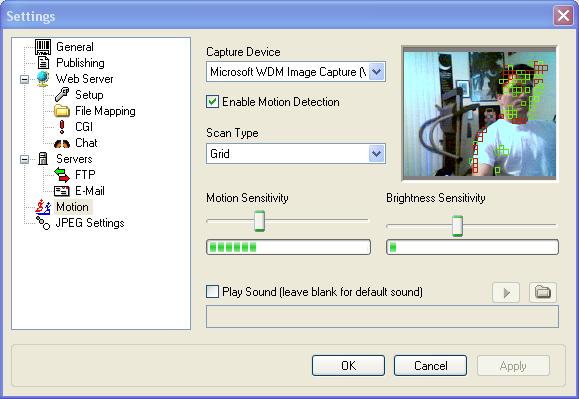
Task: Open Setup settings page
Action: click(x=89, y=95)
